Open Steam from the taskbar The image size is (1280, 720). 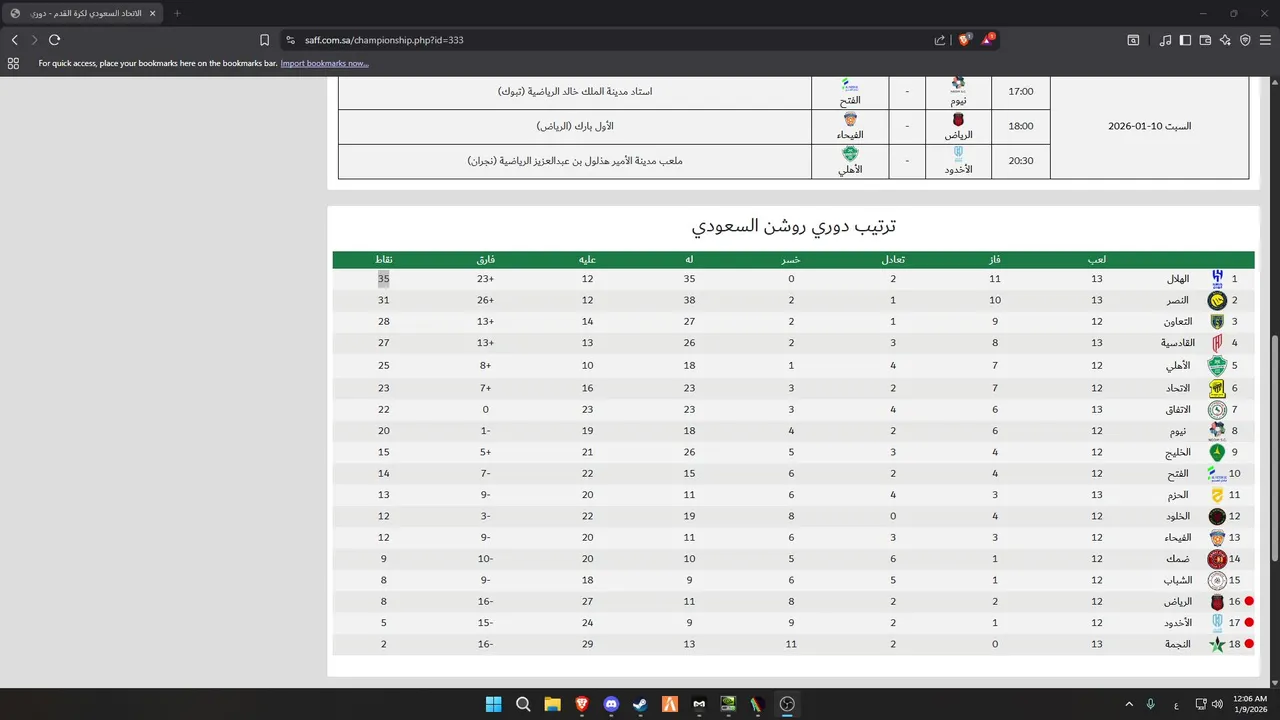click(640, 704)
